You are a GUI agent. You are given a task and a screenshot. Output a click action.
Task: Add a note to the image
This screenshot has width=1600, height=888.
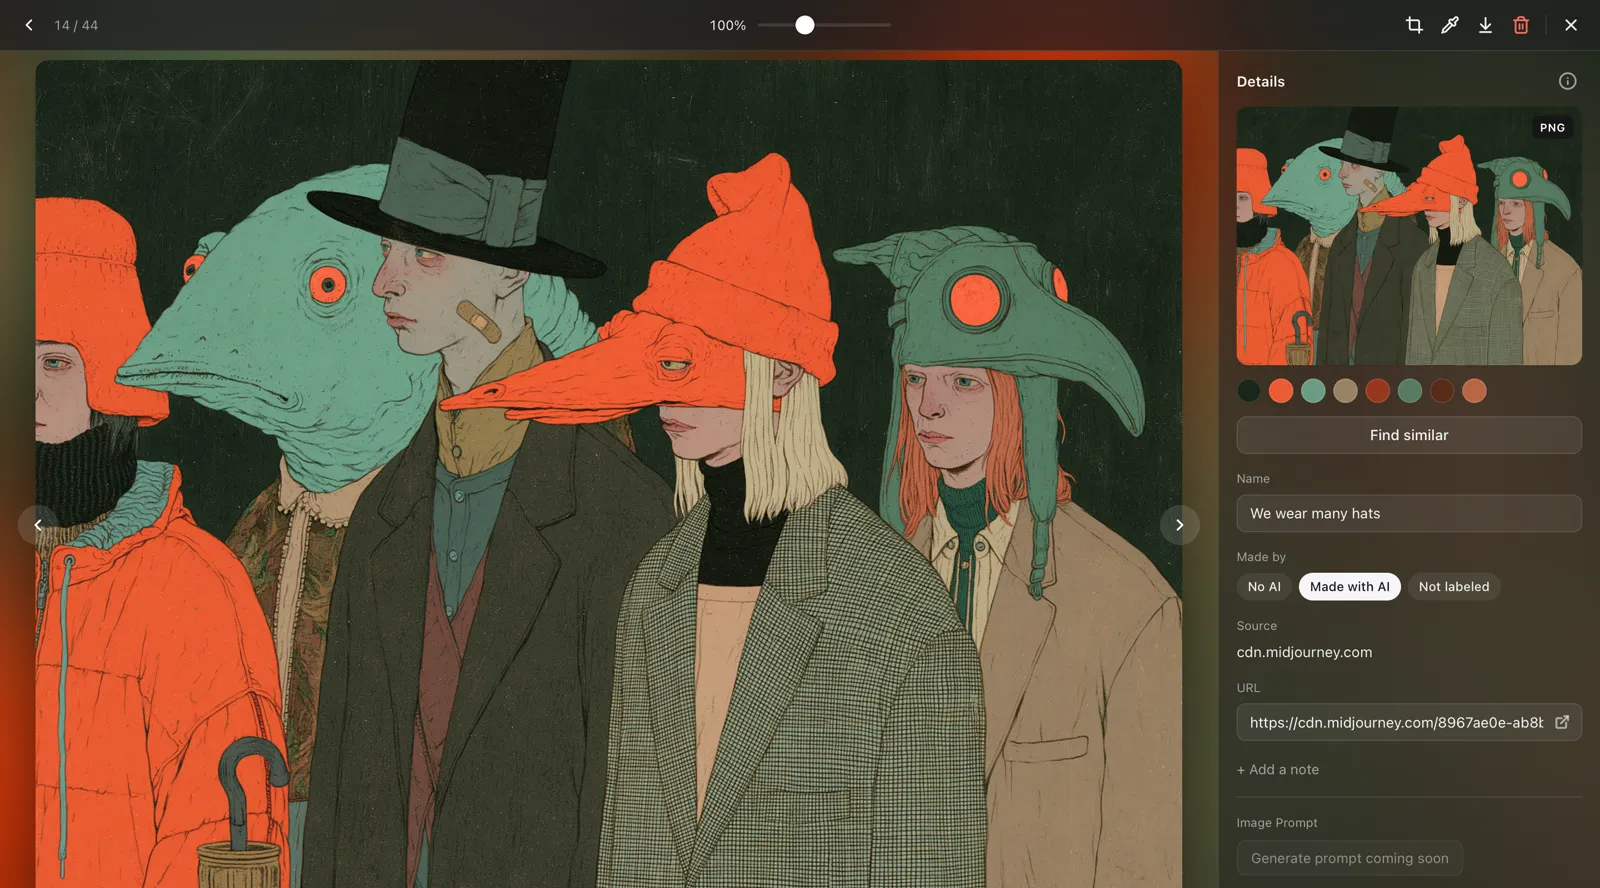(x=1278, y=770)
